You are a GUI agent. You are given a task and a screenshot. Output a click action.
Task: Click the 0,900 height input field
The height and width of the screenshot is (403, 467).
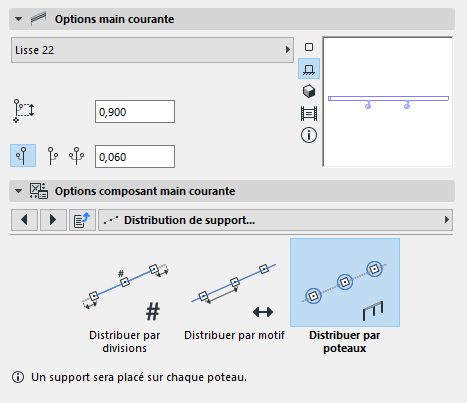point(135,112)
